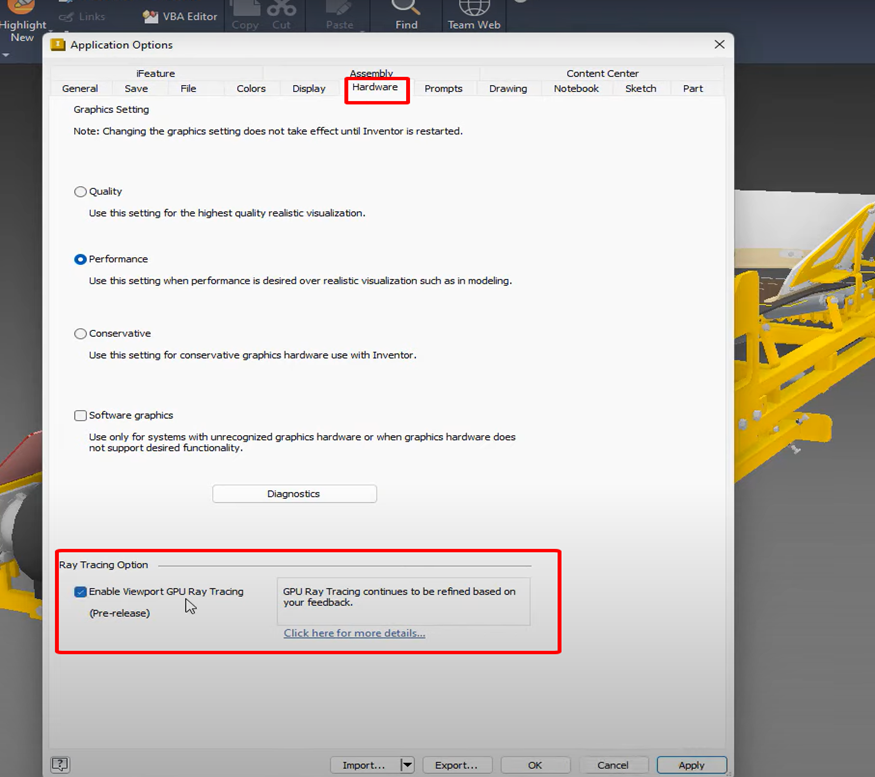Click the 'Graphics Setting' heading text
This screenshot has height=777, width=875.
click(111, 109)
